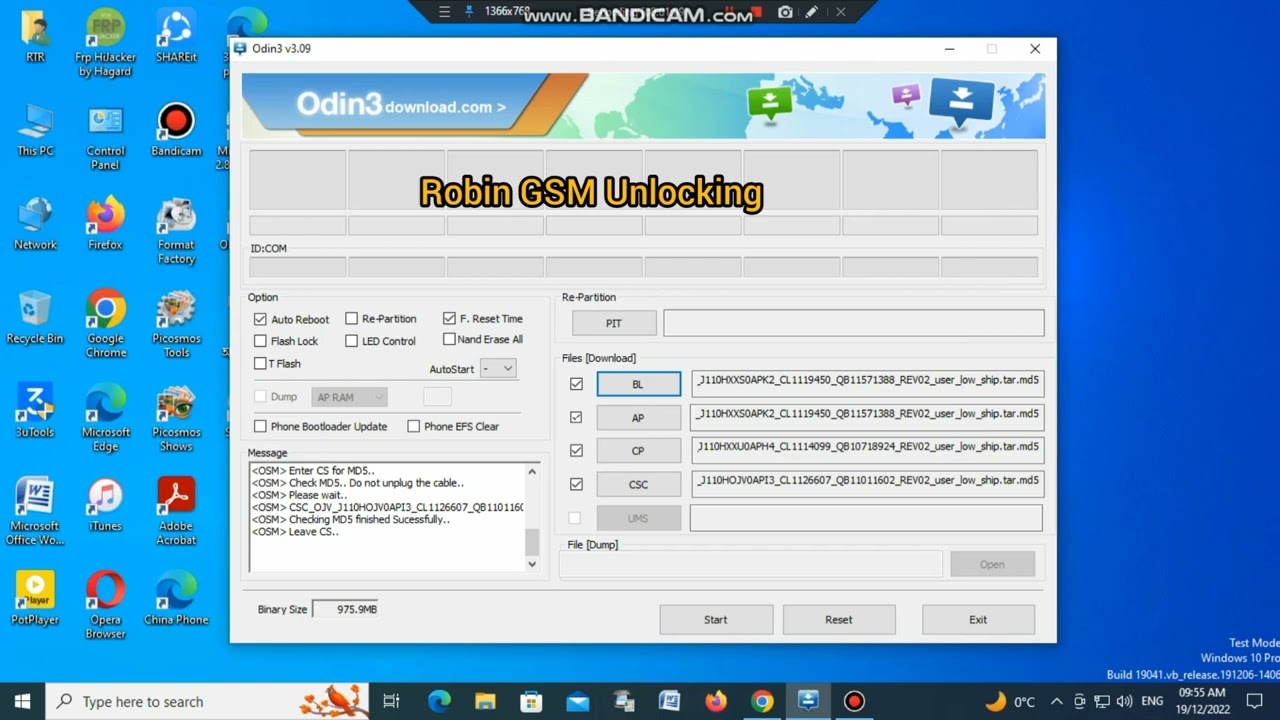The width and height of the screenshot is (1280, 720).
Task: Open Opera Browser desktop shortcut
Action: (x=105, y=606)
